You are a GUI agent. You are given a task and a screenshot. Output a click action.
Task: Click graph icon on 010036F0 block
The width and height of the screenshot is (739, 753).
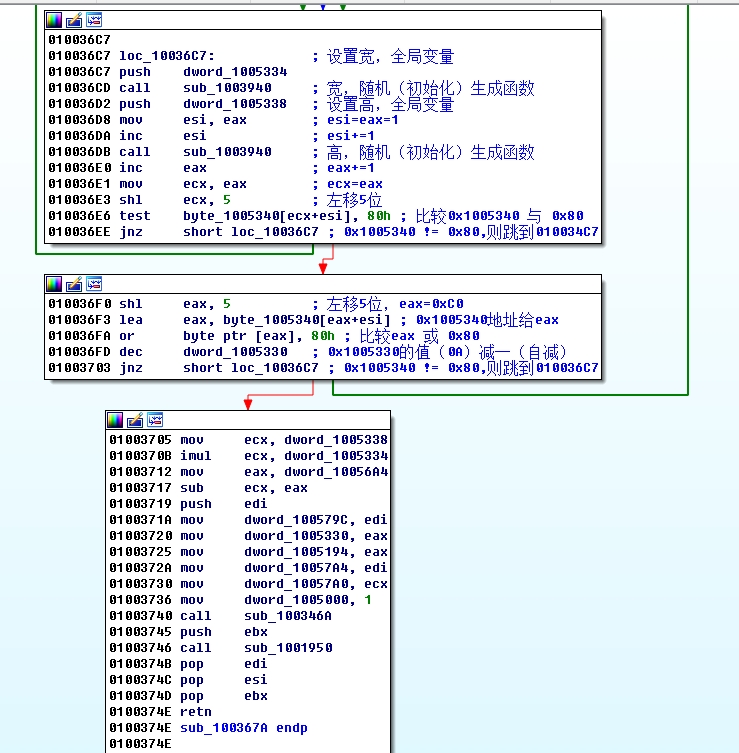(x=94, y=284)
